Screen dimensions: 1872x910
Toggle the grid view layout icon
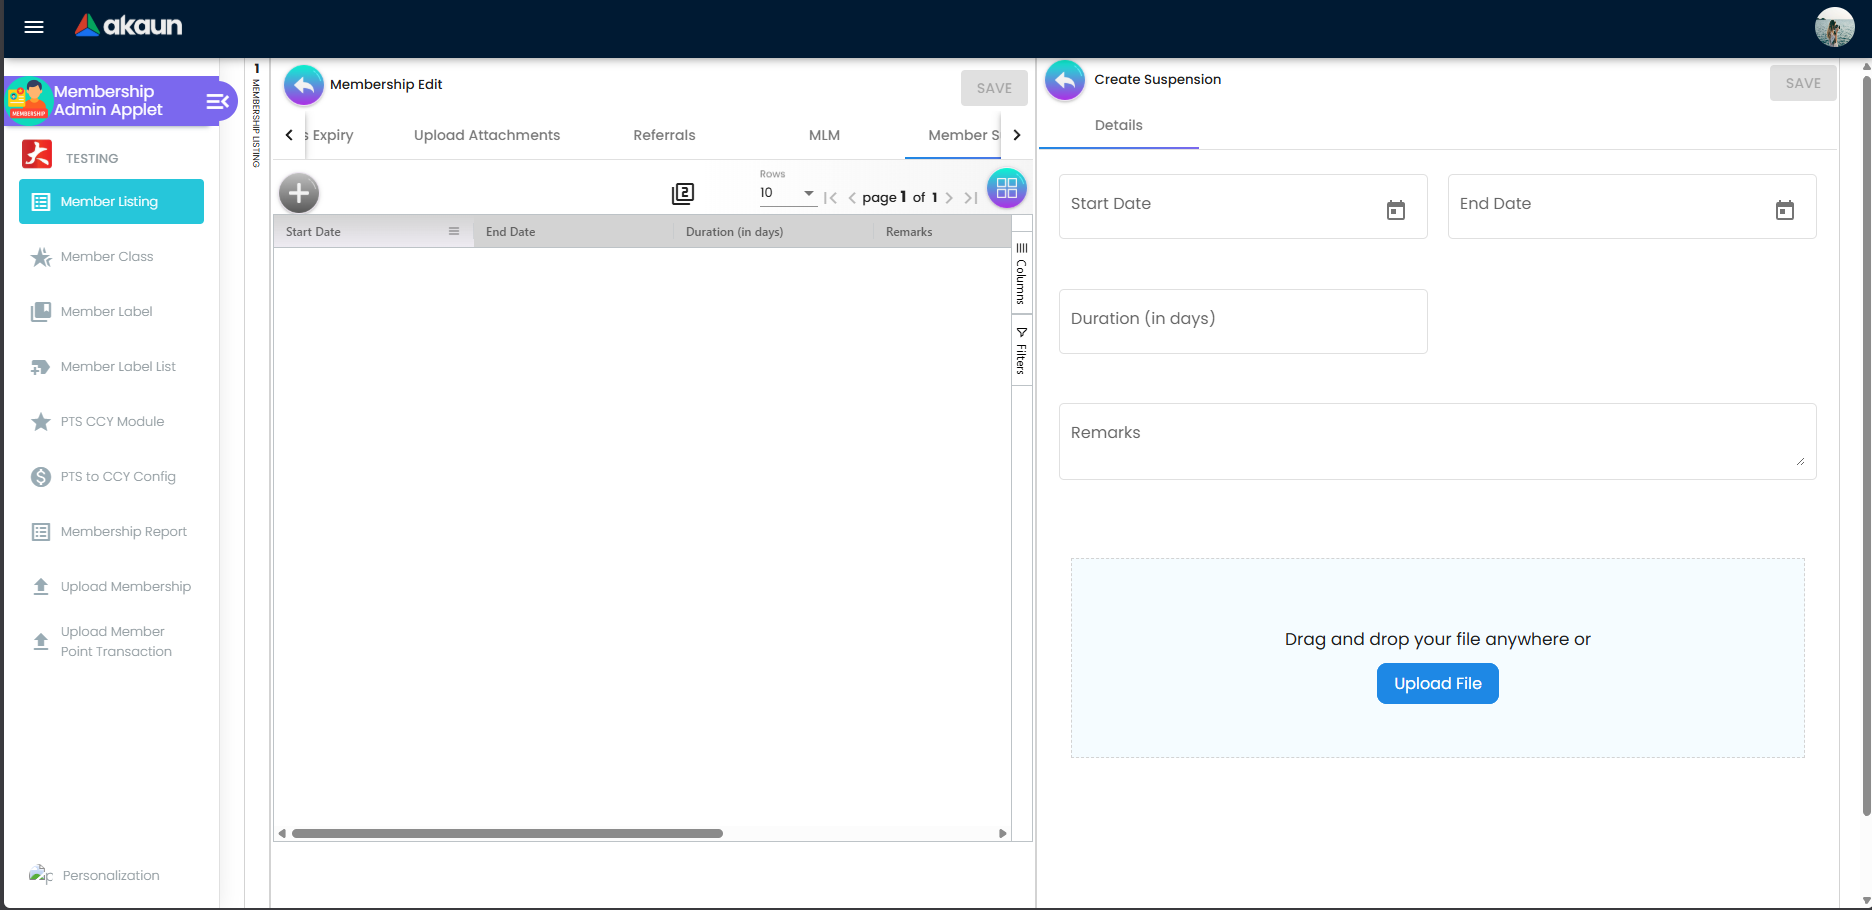click(1007, 188)
